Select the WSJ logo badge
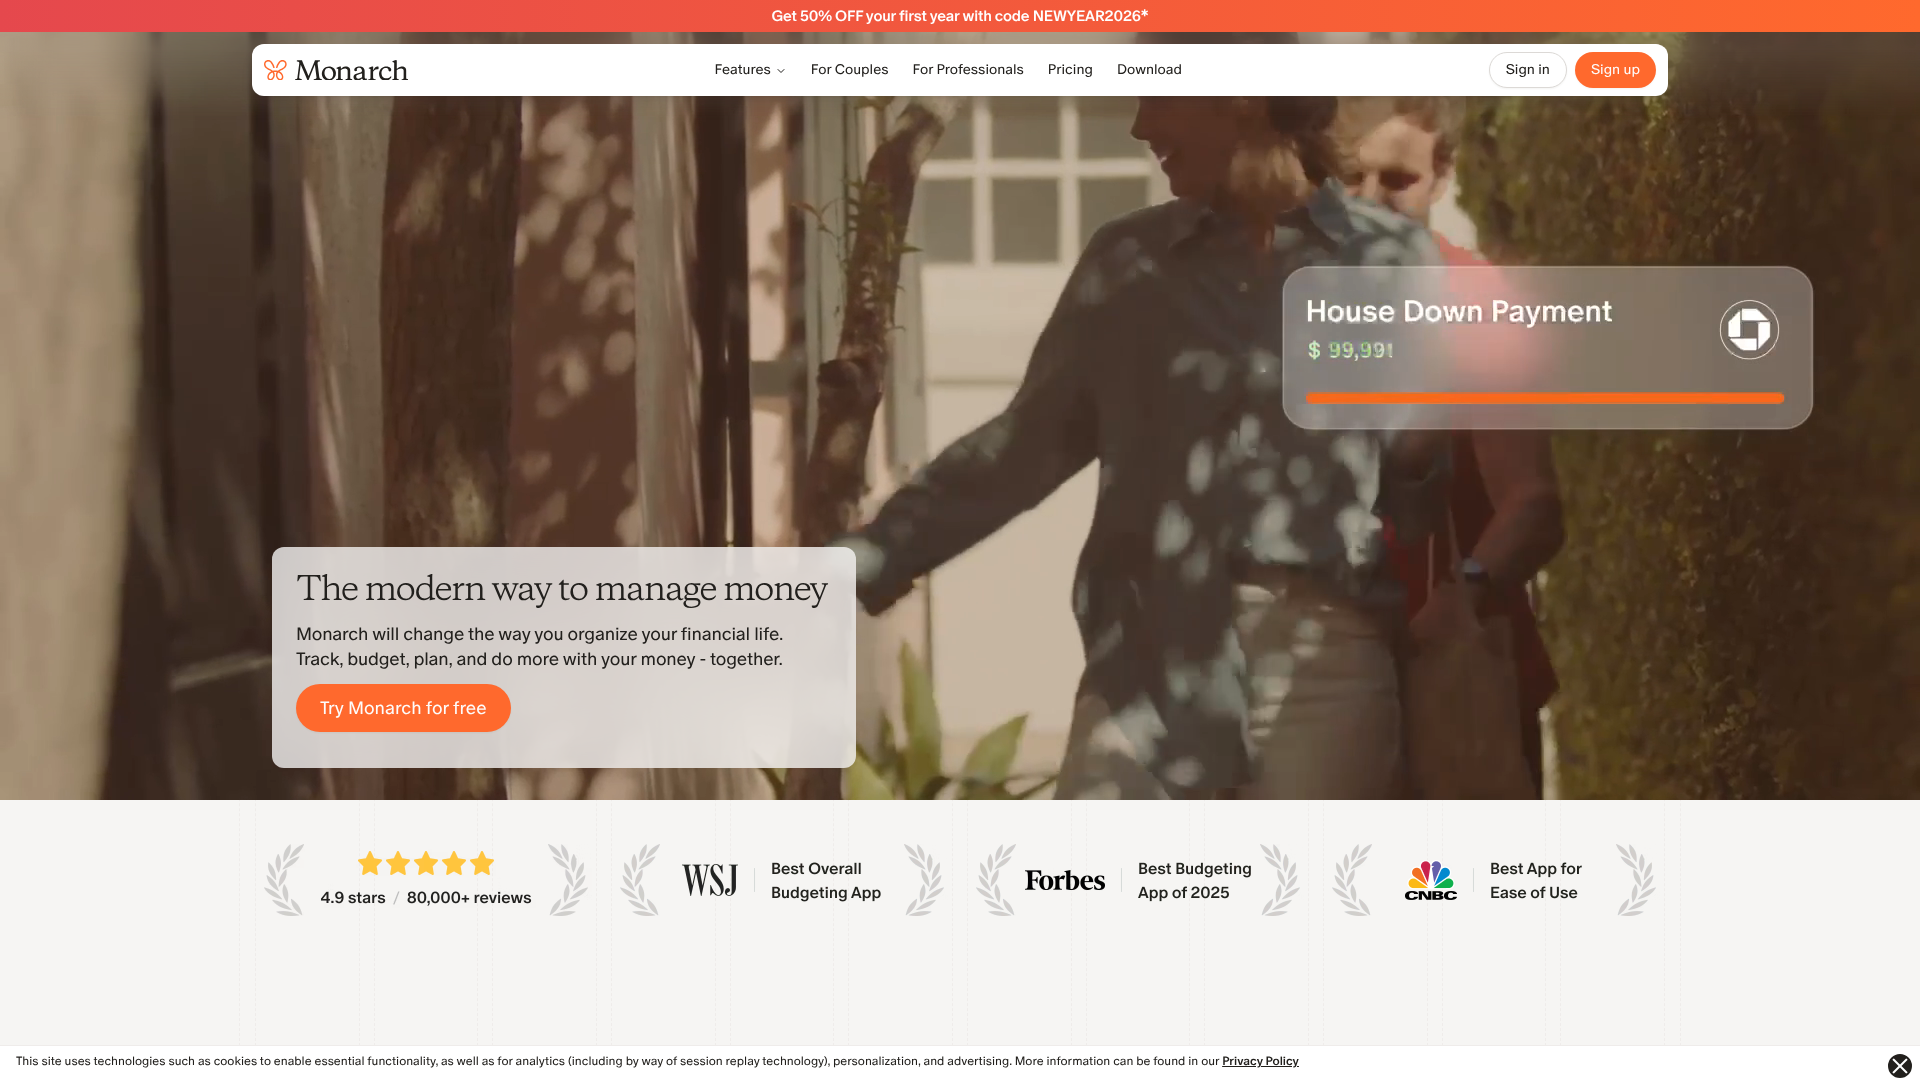 coord(708,880)
